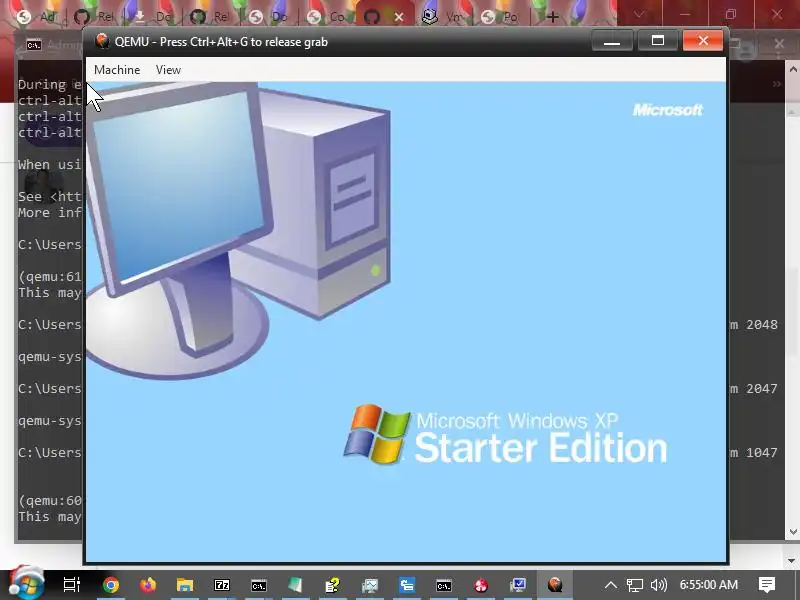
Task: Switch to first Command Prompt taskbar icon
Action: click(259, 585)
